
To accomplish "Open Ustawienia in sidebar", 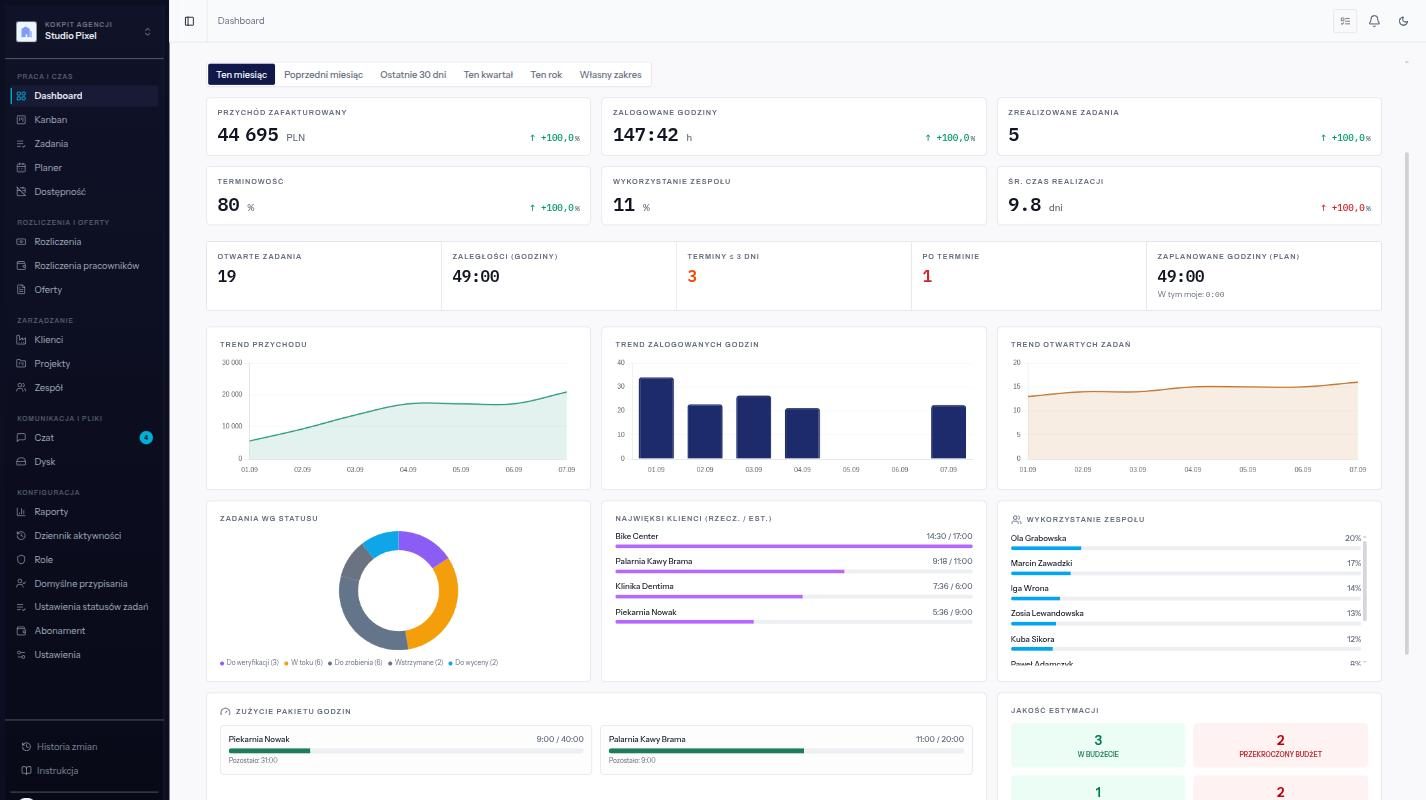I will click(x=84, y=655).
